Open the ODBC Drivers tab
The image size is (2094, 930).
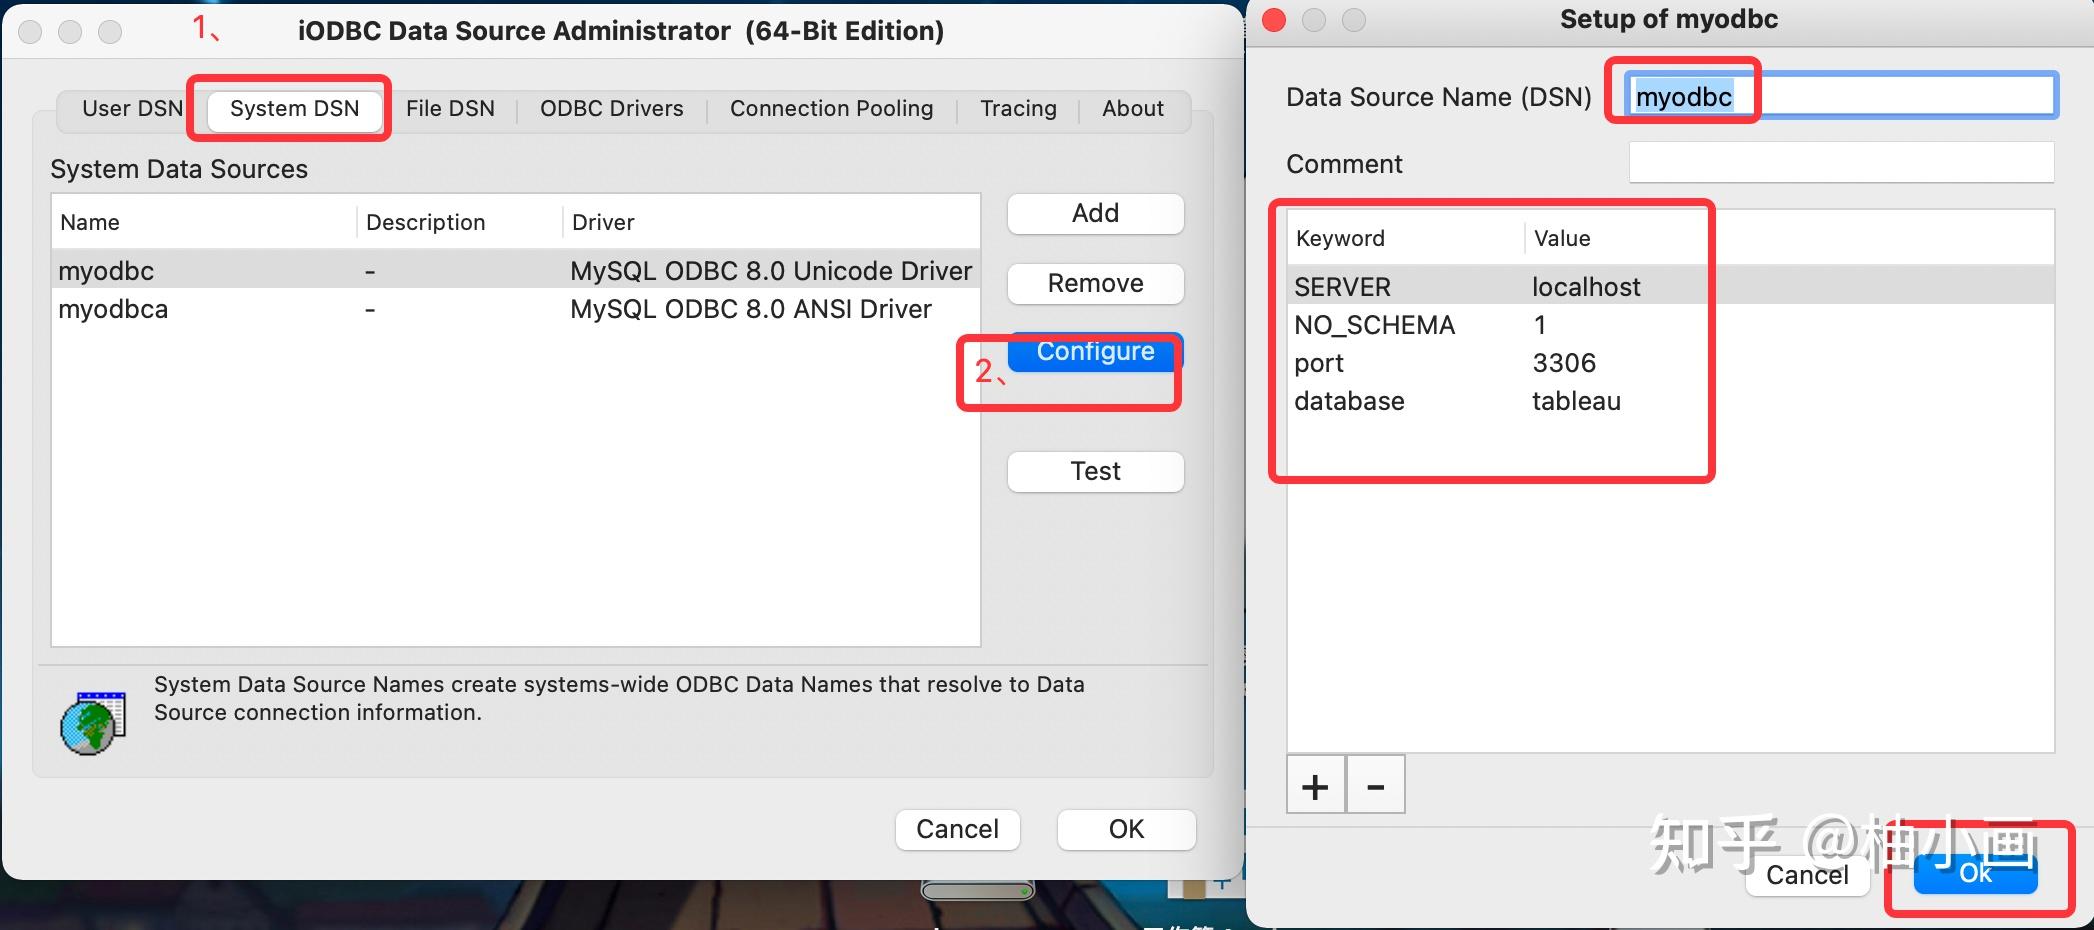click(x=611, y=108)
